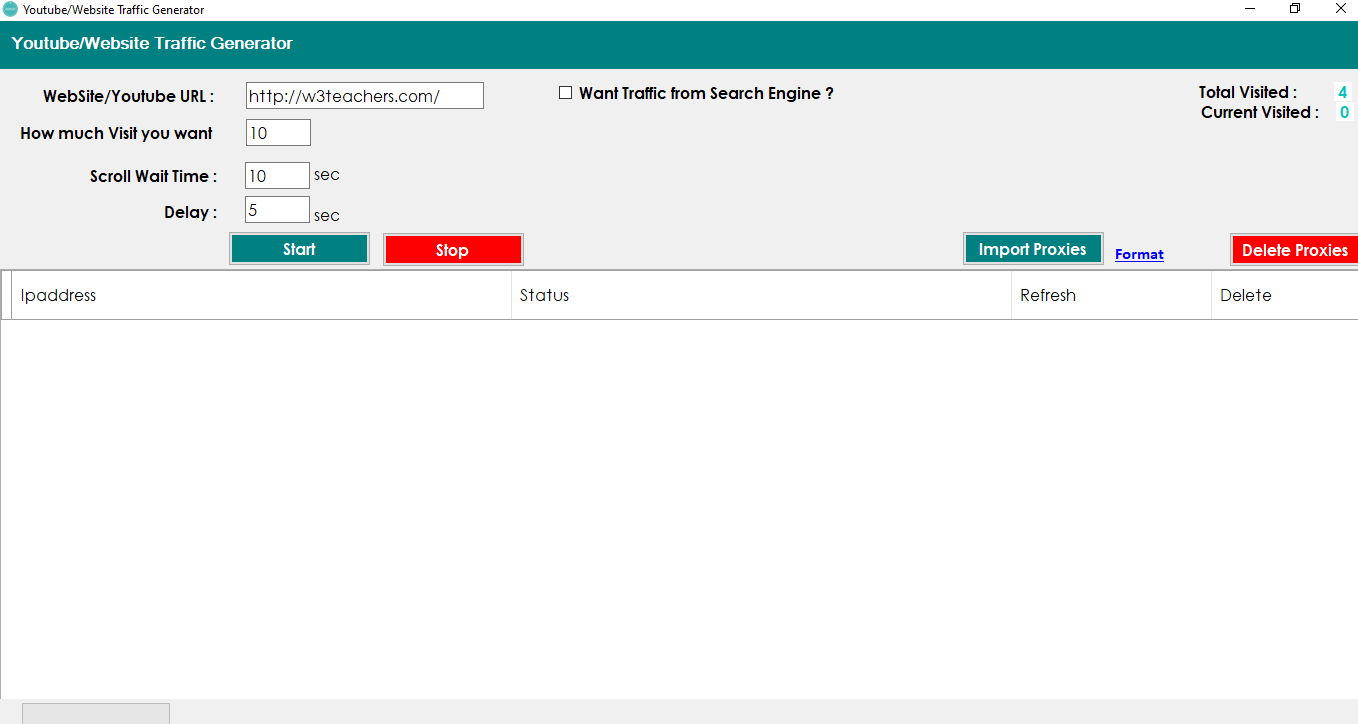Click the Delete Proxies button

[1296, 249]
